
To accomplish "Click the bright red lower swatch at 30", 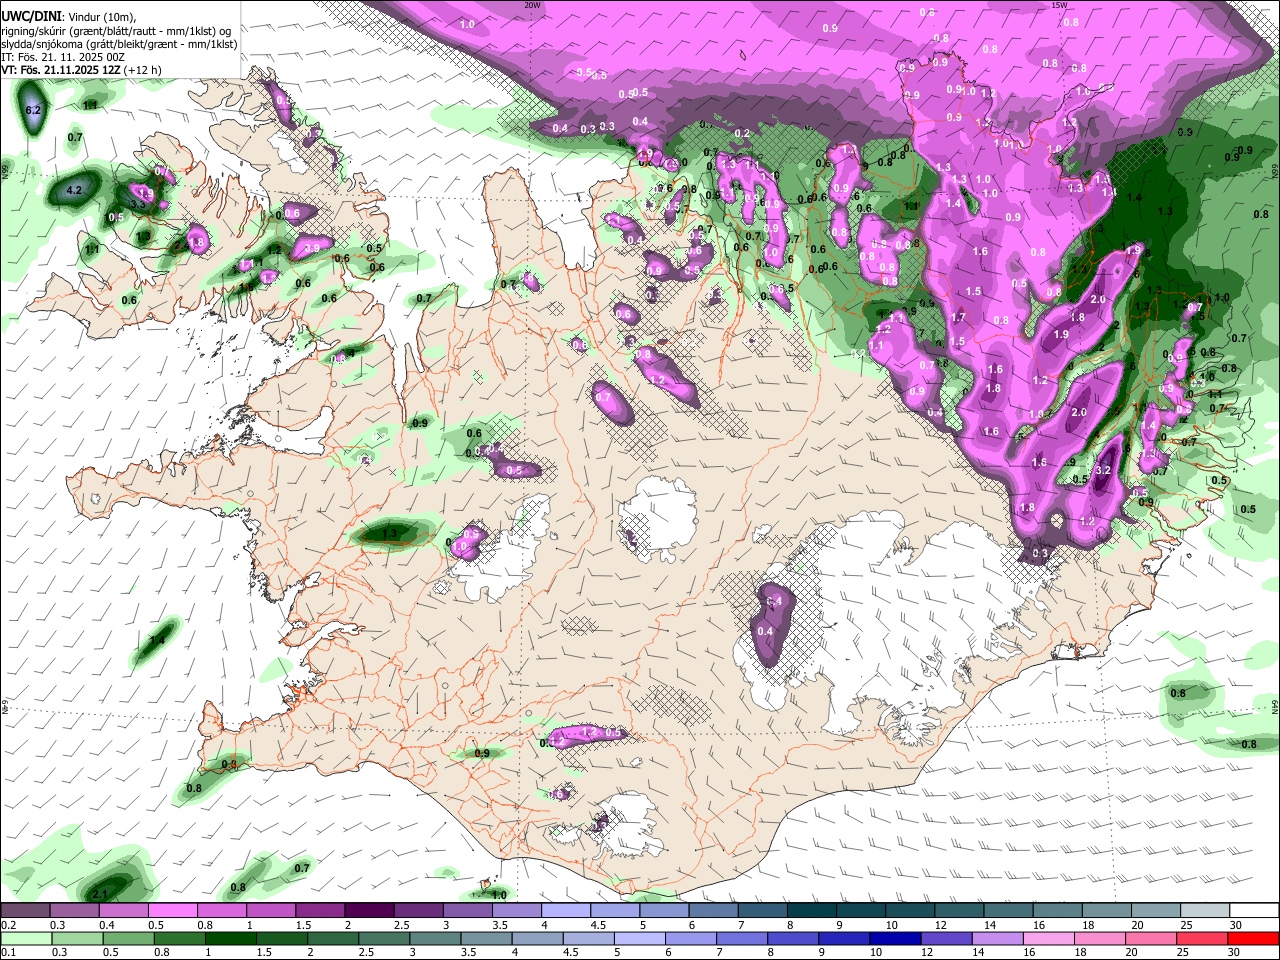I will coord(1253,939).
